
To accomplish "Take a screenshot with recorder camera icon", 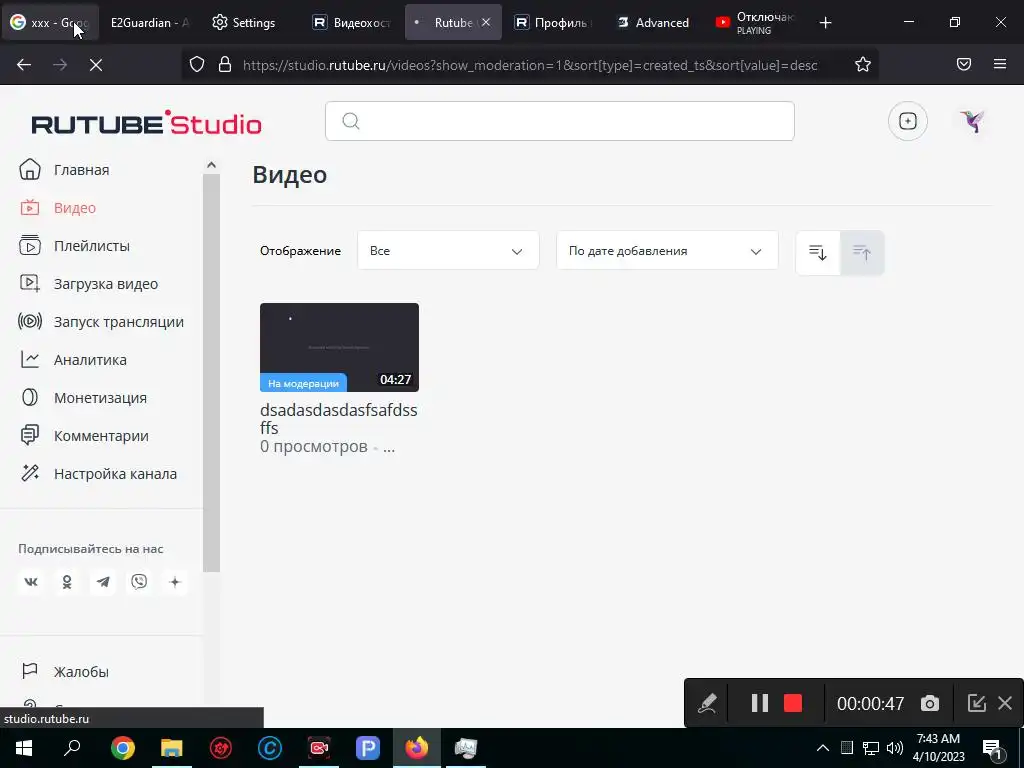I will 930,703.
